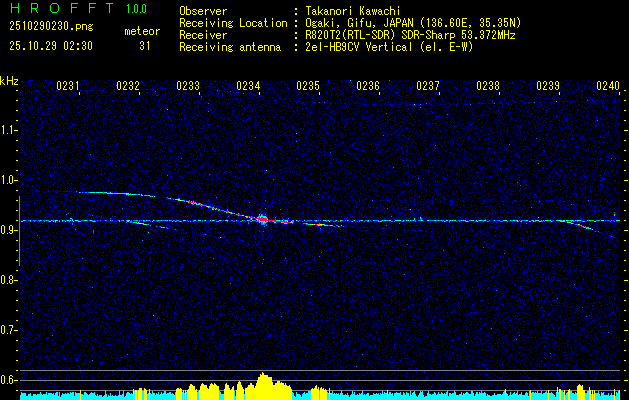Click the meteor label
Image resolution: width=629 pixels, height=400 pixels.
pyautogui.click(x=142, y=31)
